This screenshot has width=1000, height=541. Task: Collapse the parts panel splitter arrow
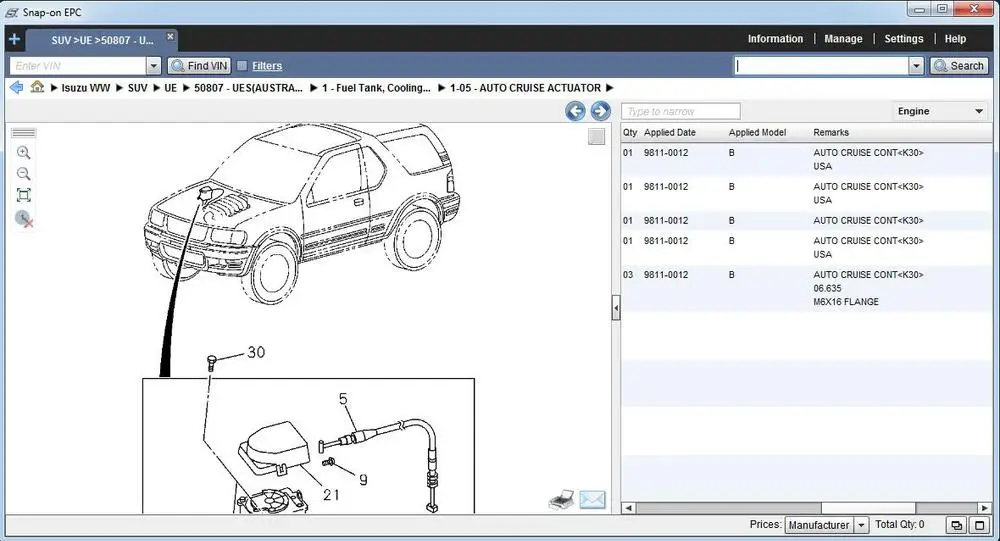pyautogui.click(x=616, y=308)
